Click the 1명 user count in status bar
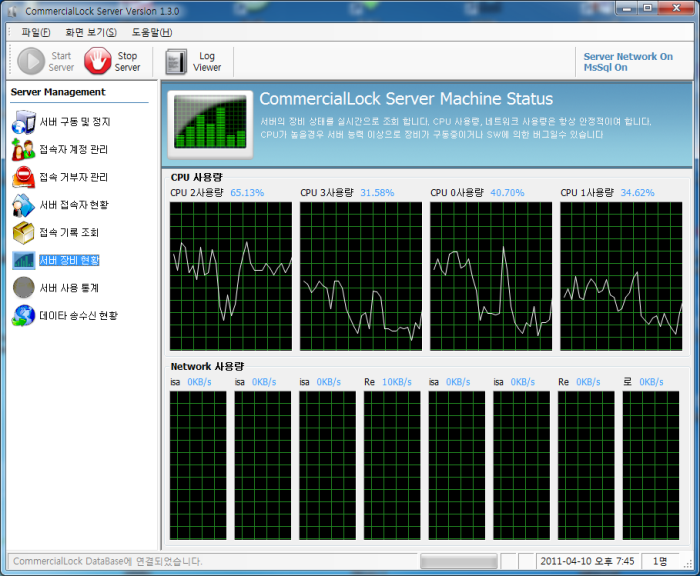The width and height of the screenshot is (700, 576). 660,561
